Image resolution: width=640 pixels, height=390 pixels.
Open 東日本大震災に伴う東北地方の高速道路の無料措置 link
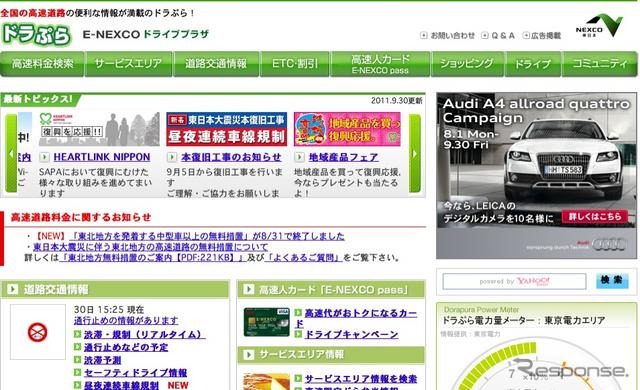click(x=151, y=247)
